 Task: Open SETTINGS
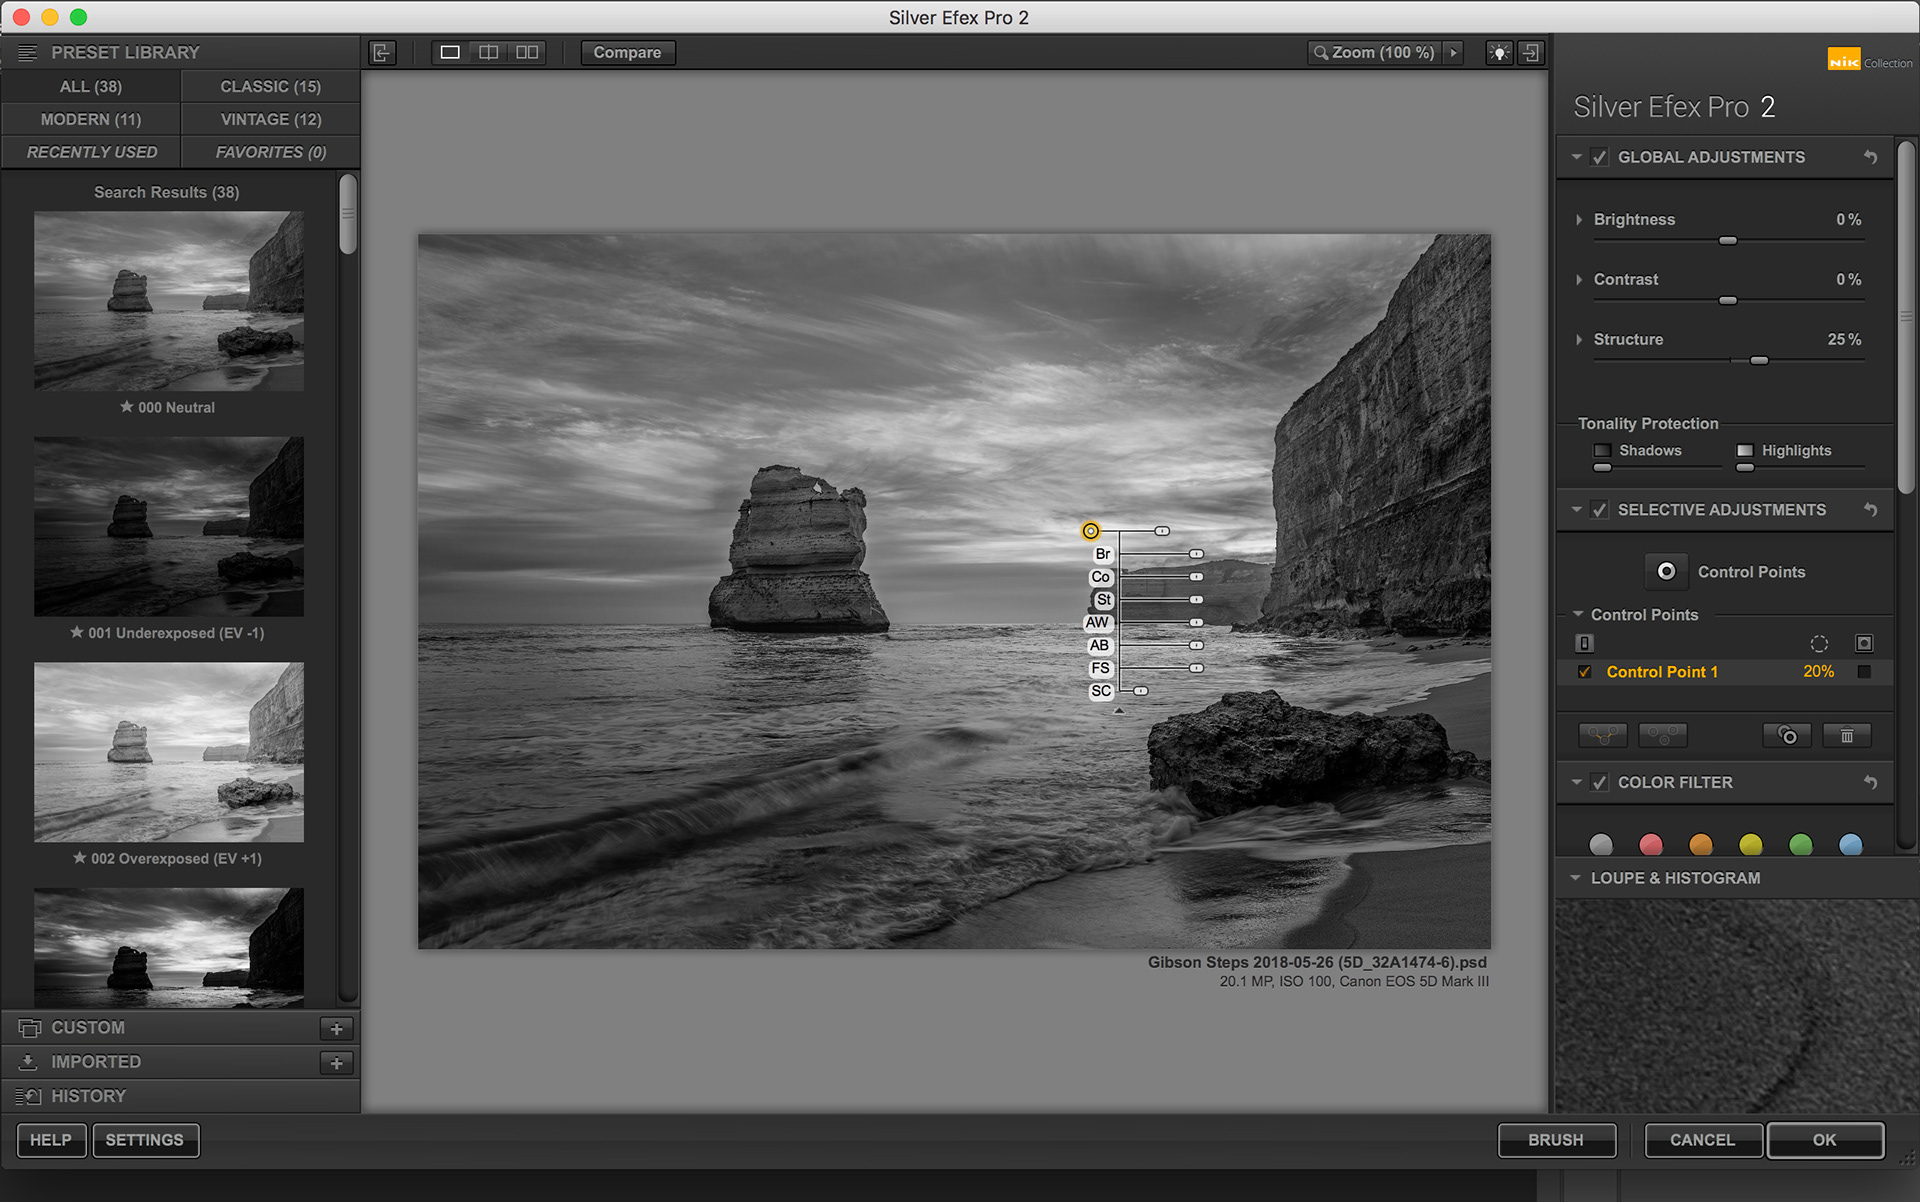(145, 1140)
